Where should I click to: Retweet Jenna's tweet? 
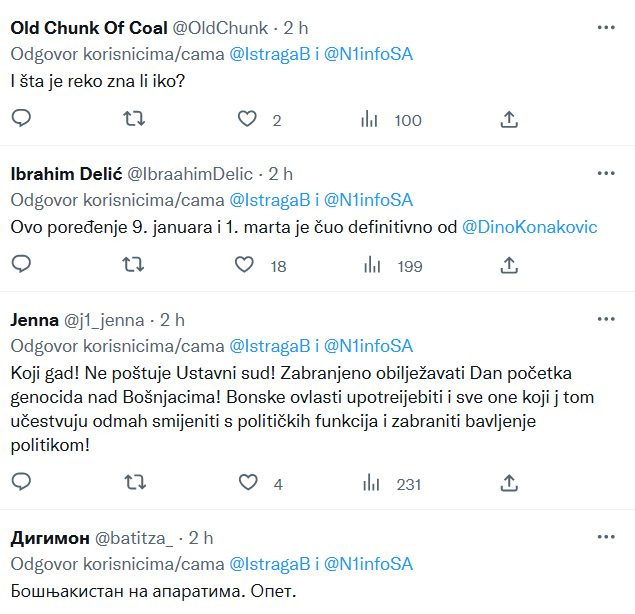click(x=133, y=483)
